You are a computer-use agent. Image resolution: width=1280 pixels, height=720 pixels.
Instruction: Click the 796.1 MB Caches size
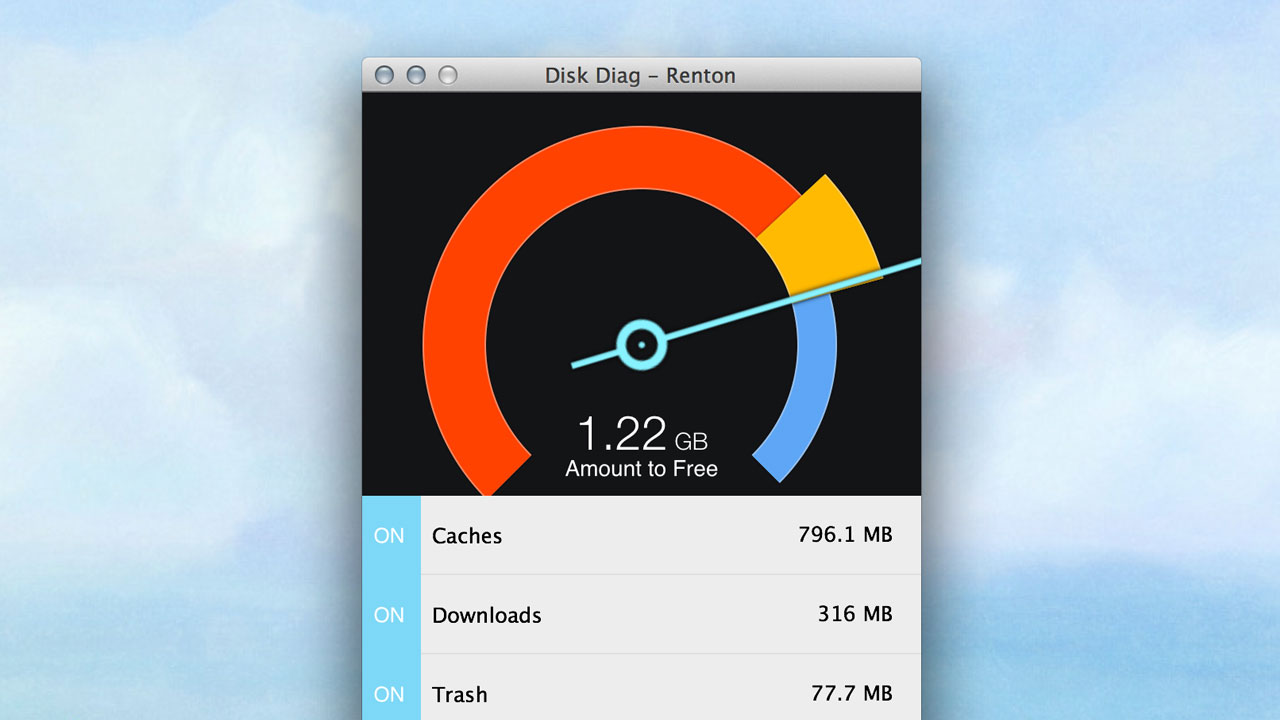coord(845,535)
